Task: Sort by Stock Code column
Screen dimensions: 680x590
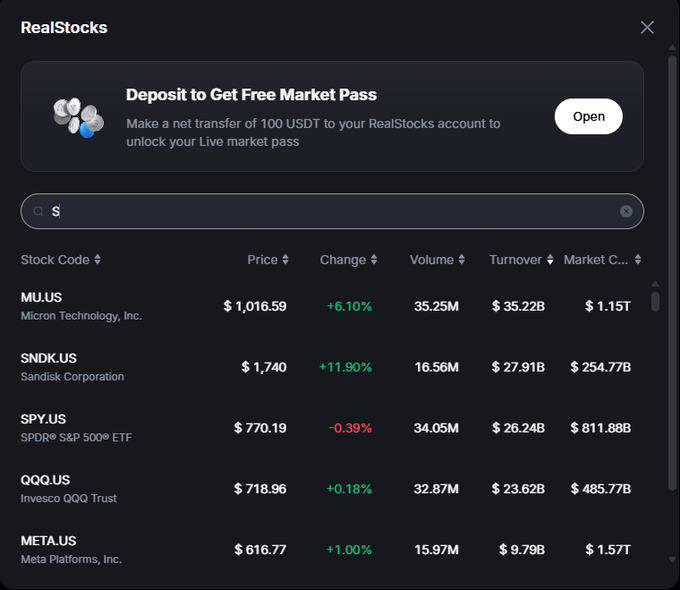Action: click(61, 259)
